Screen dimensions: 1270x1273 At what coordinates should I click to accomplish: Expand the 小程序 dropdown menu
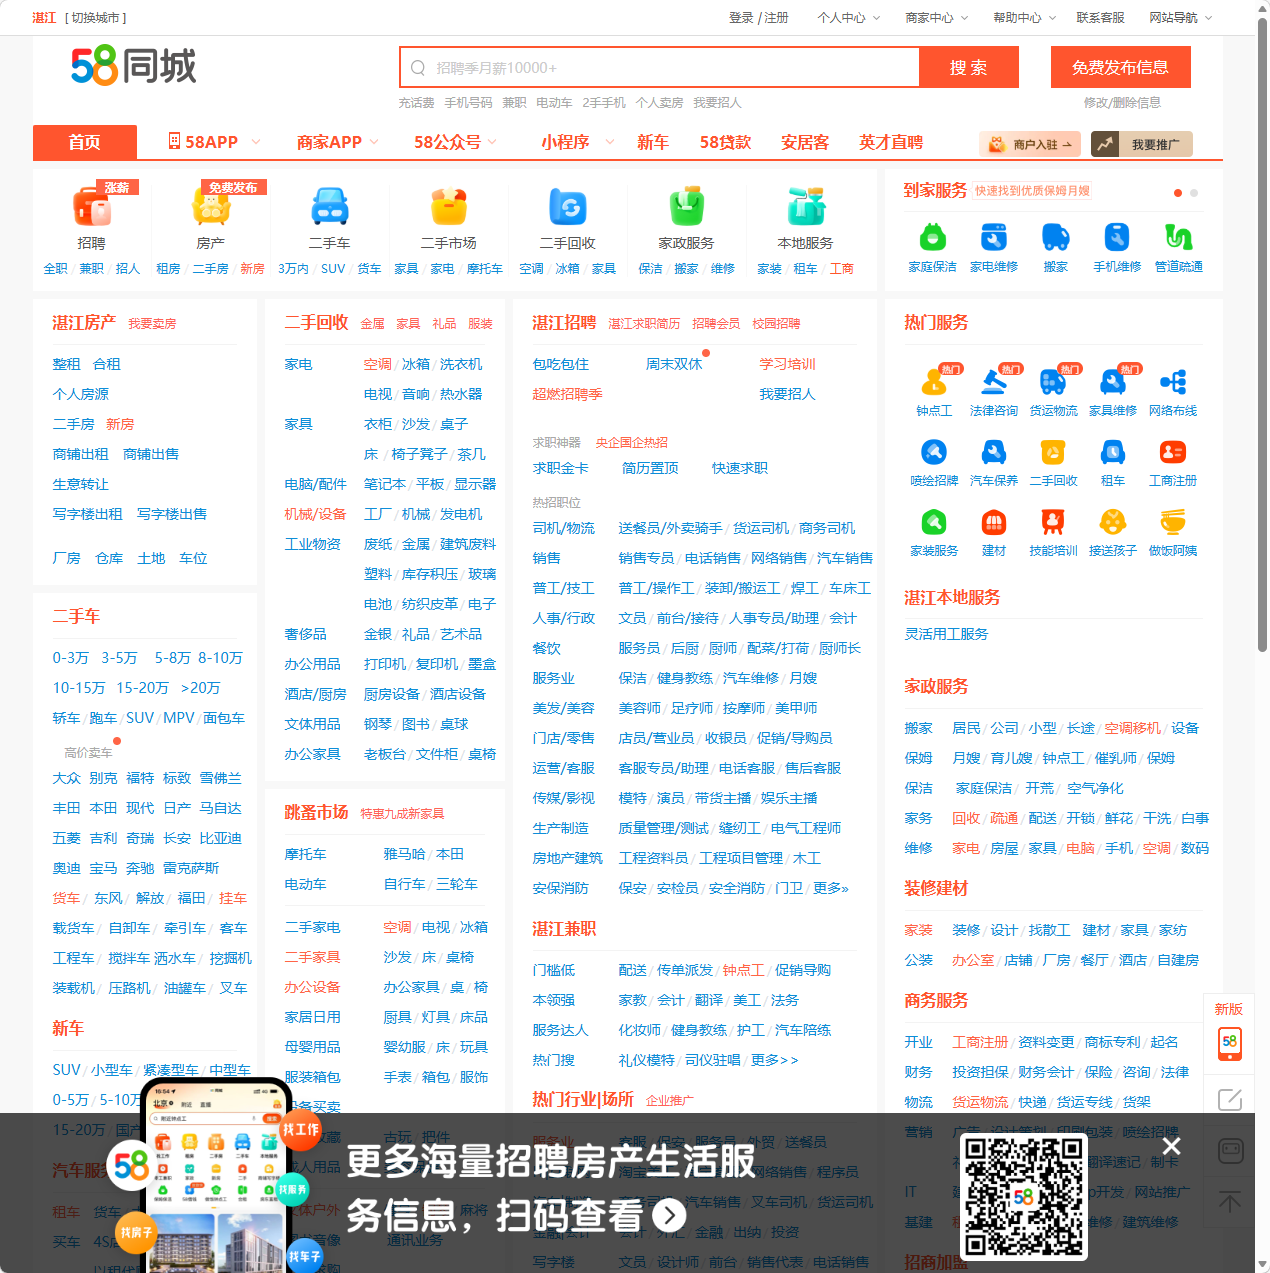click(x=566, y=142)
